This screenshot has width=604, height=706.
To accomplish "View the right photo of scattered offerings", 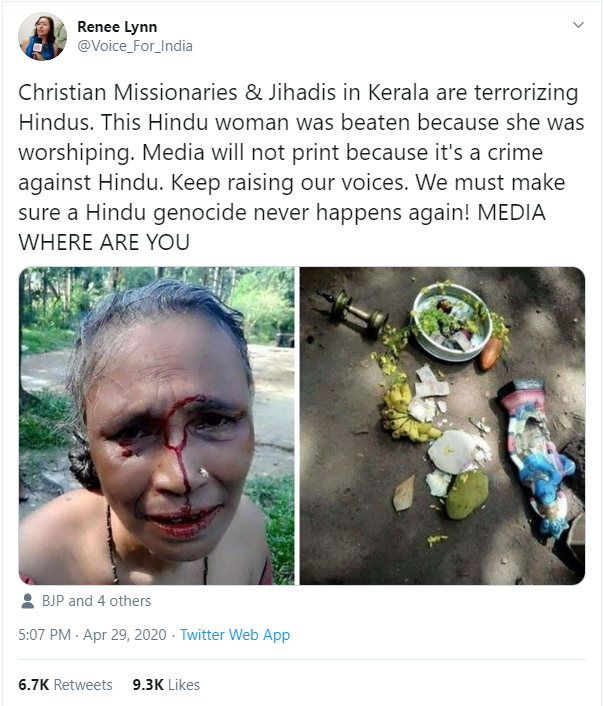I will pos(442,426).
